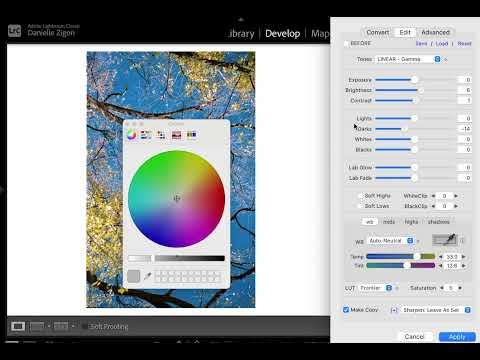Decrease Tint value with the left arrow
Screen dimensions: 480x360
(x=440, y=266)
